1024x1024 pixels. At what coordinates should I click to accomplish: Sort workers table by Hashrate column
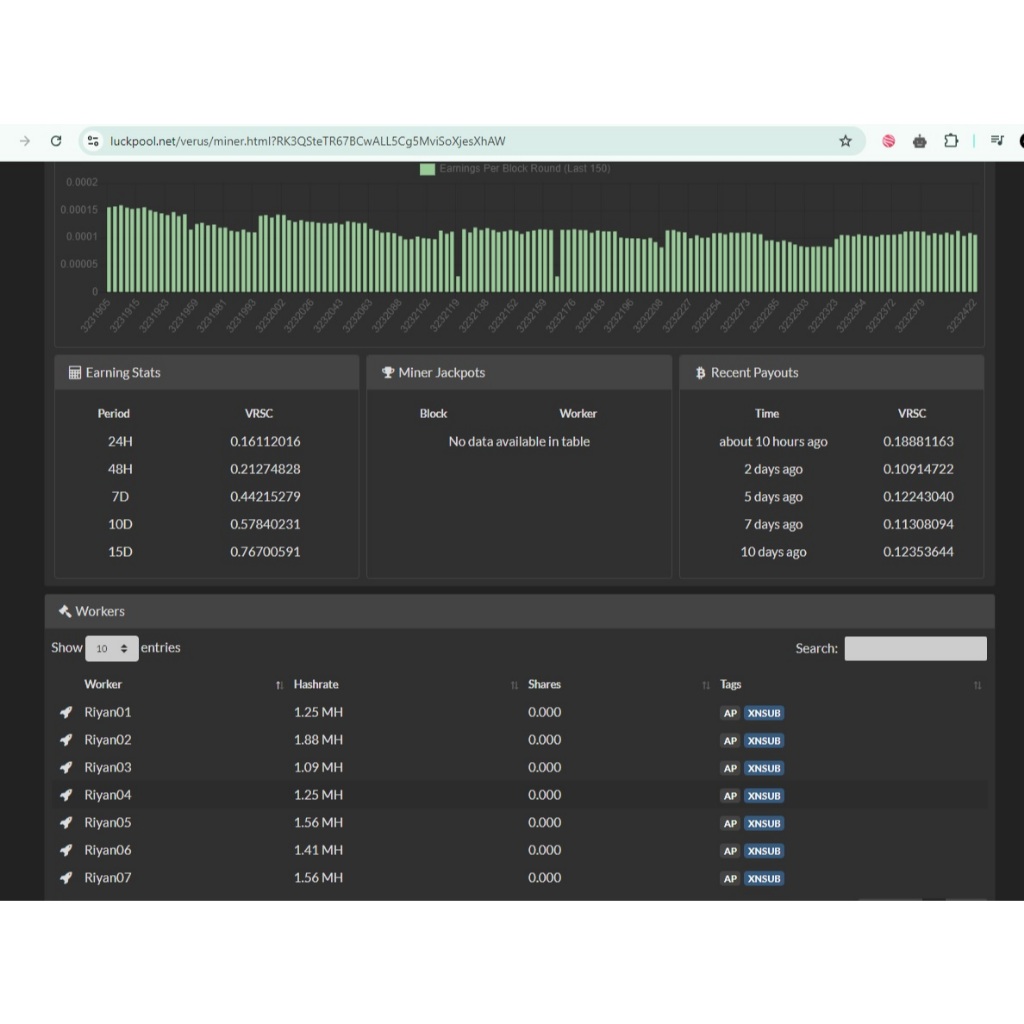[316, 685]
